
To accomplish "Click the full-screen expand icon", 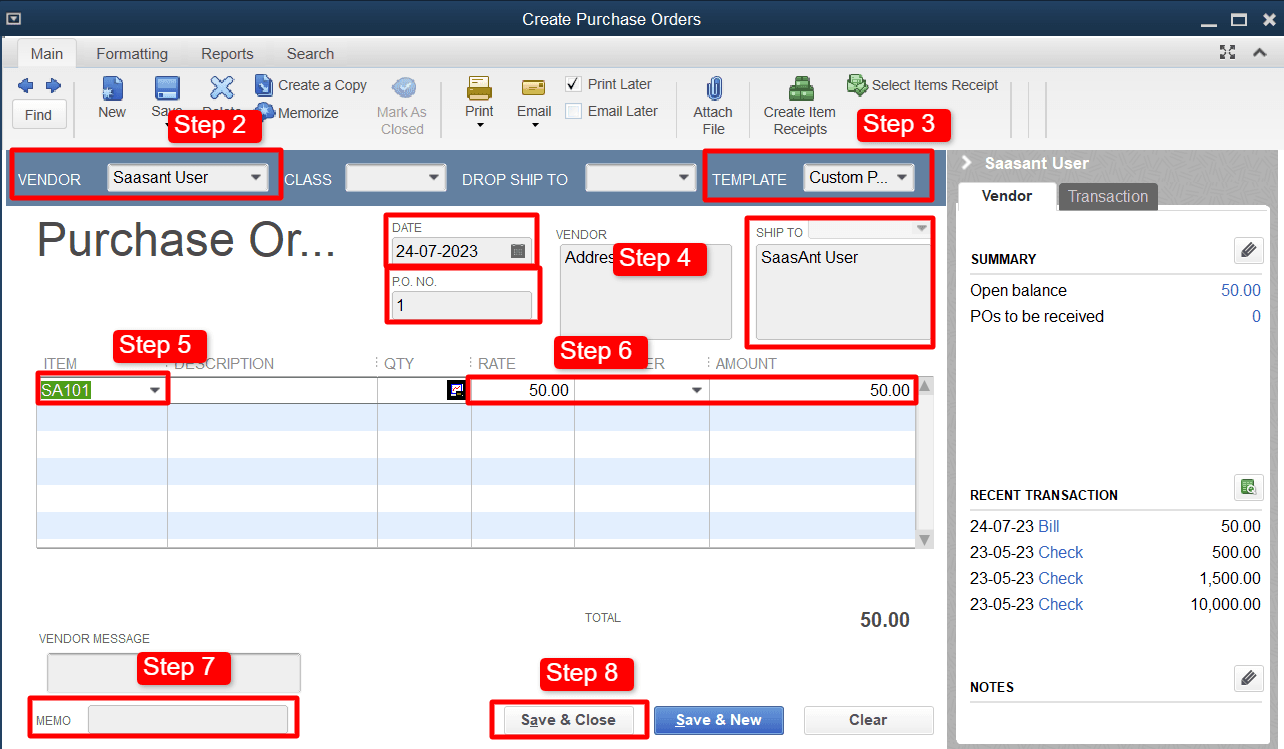I will coord(1228,53).
